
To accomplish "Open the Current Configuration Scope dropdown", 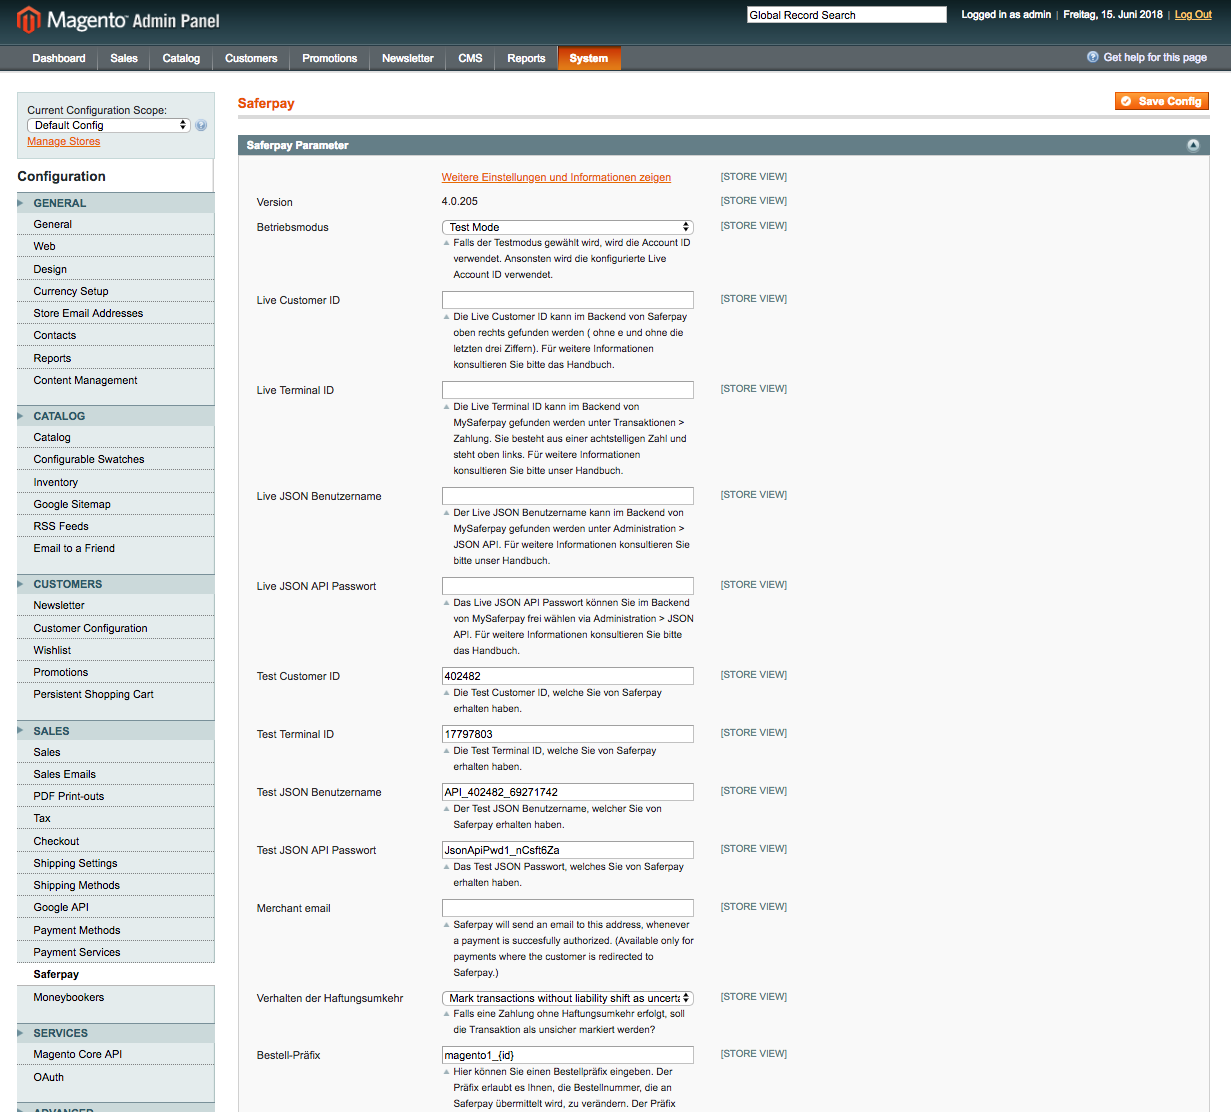I will click(108, 126).
